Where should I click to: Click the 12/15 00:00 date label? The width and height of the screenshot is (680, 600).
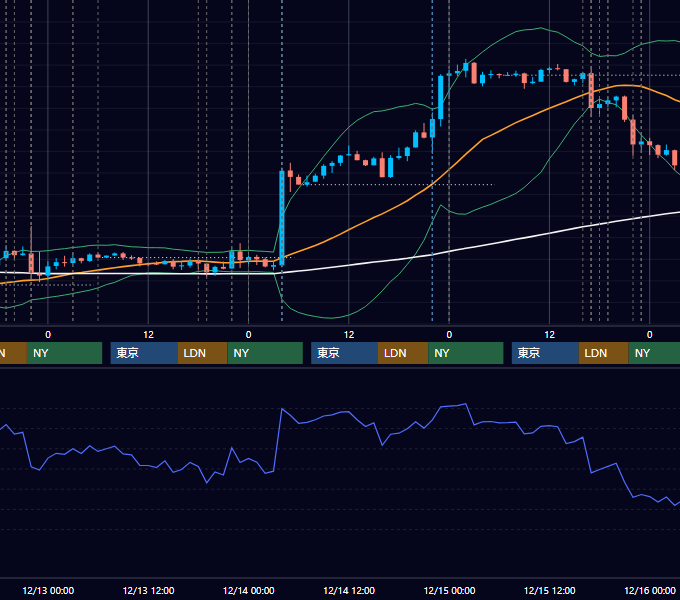[x=449, y=590]
